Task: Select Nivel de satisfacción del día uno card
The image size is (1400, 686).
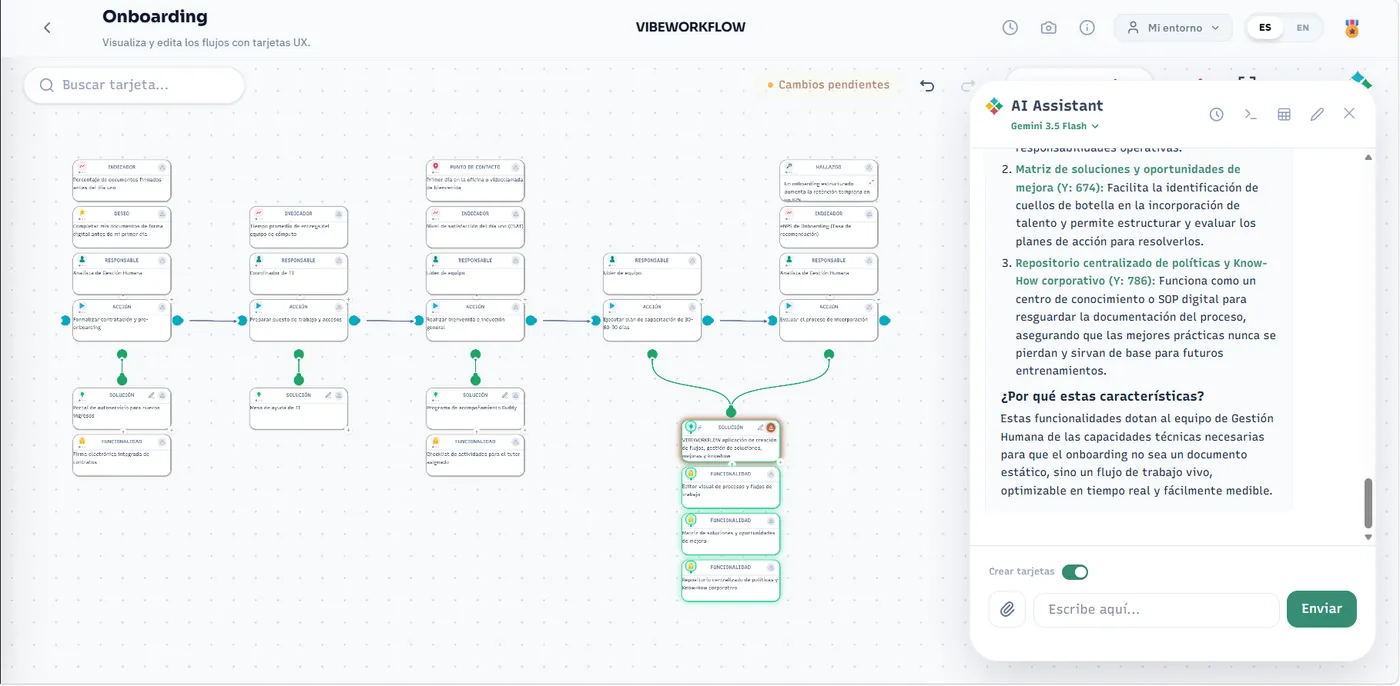Action: pos(475,227)
